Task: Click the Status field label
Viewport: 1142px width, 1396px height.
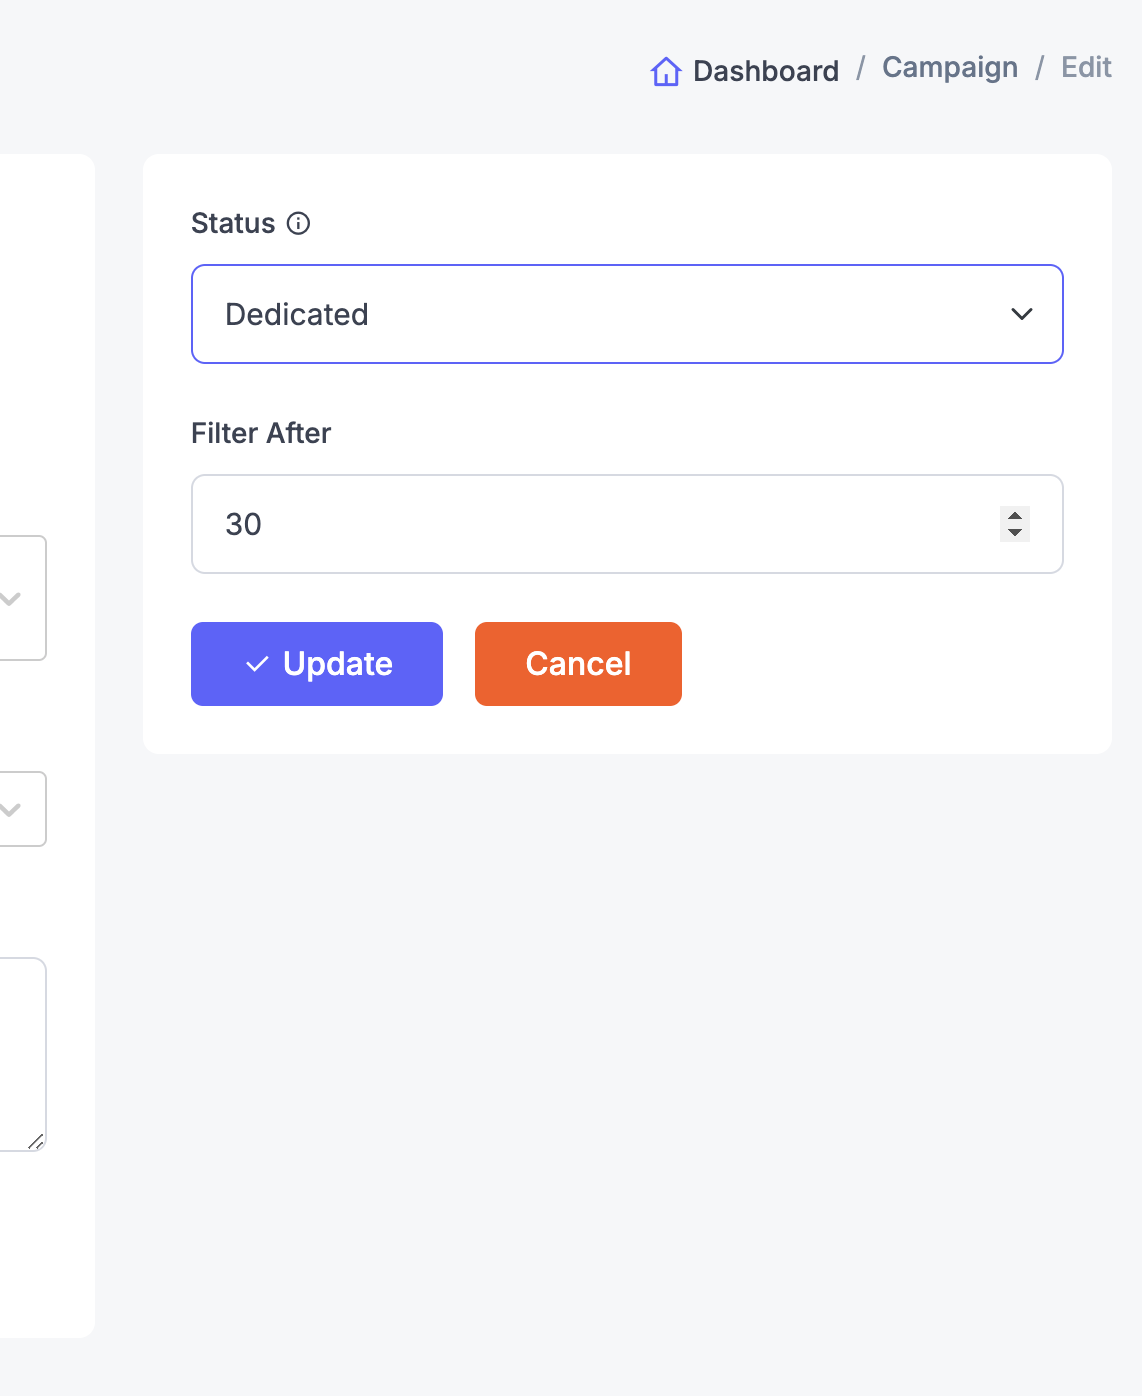Action: (x=233, y=223)
